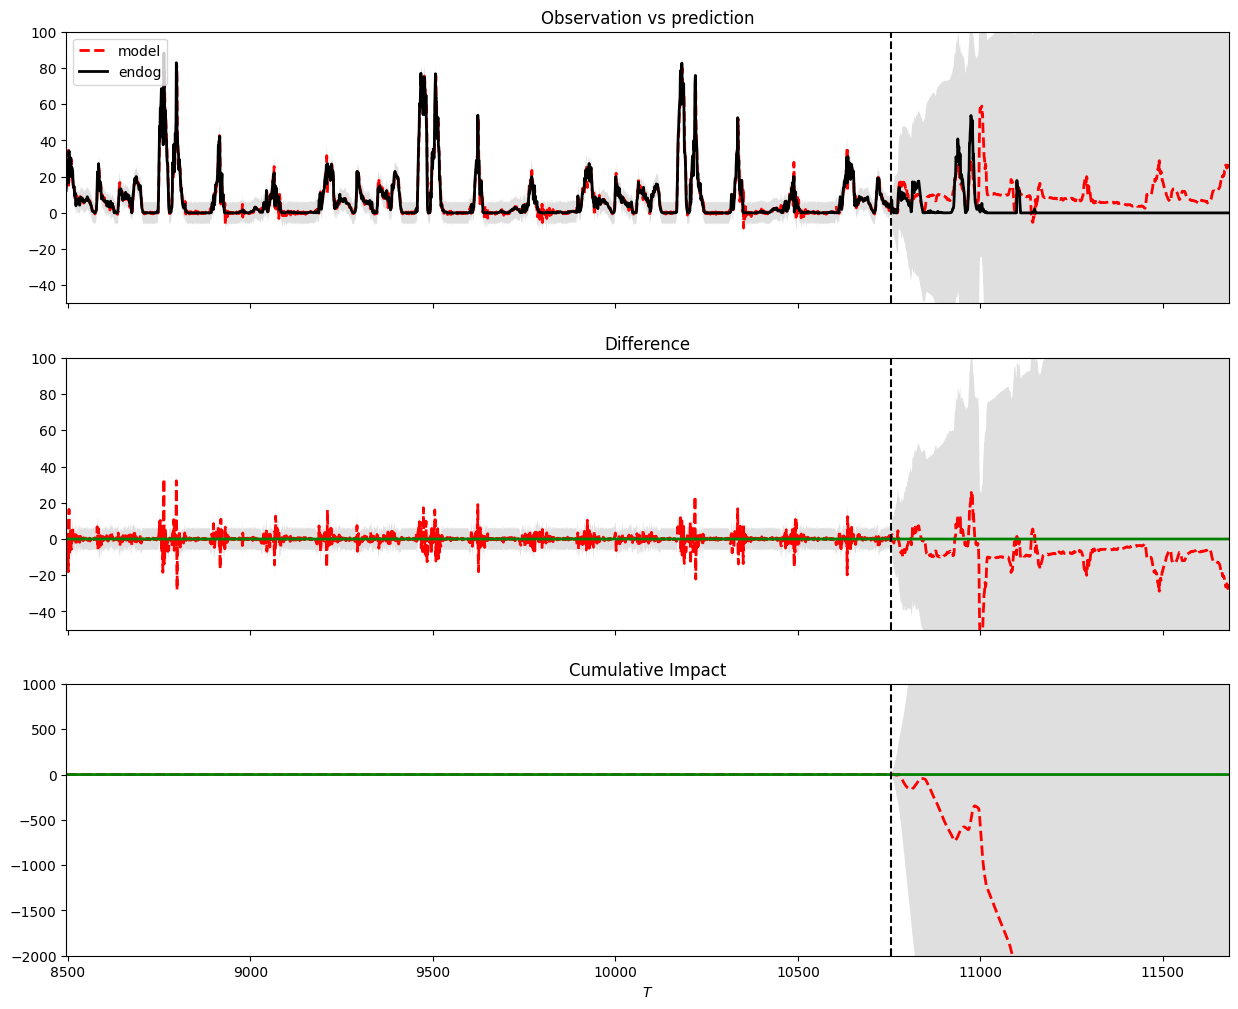The image size is (1238, 1009).
Task: Click the x-axis tick label 8500
Action: click(x=67, y=971)
